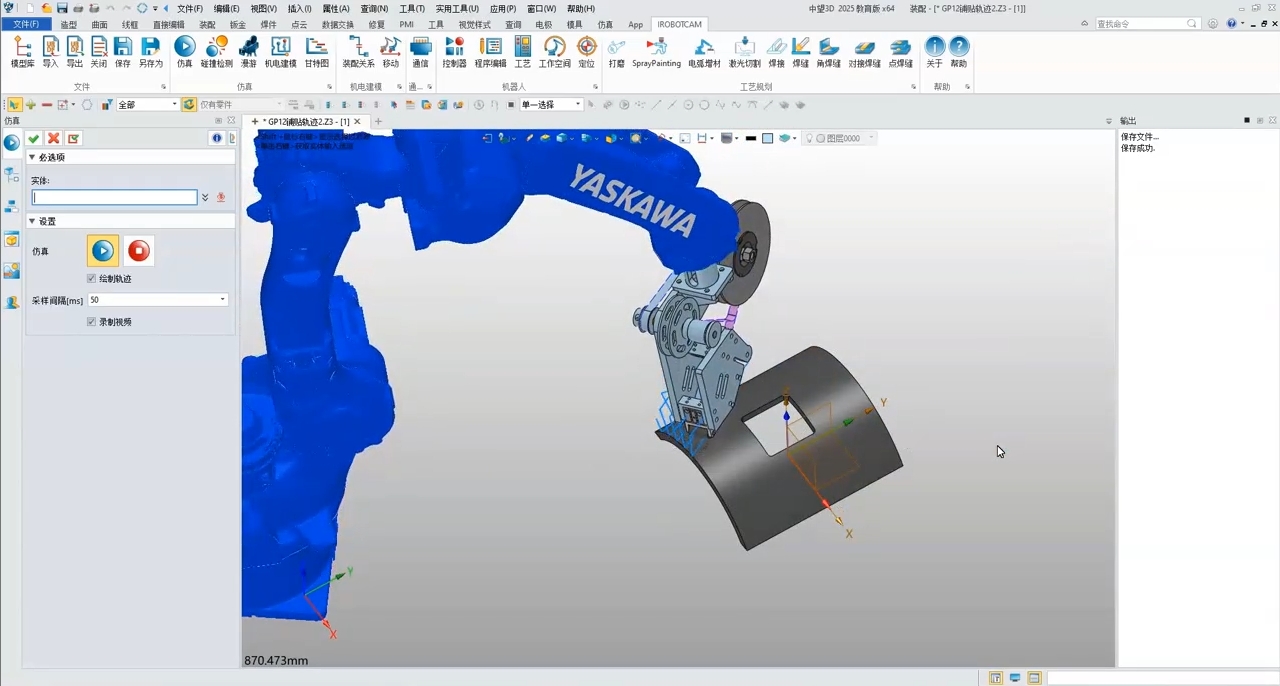Click the black color swatch in view toolbar
This screenshot has height=686, width=1280.
coord(751,138)
